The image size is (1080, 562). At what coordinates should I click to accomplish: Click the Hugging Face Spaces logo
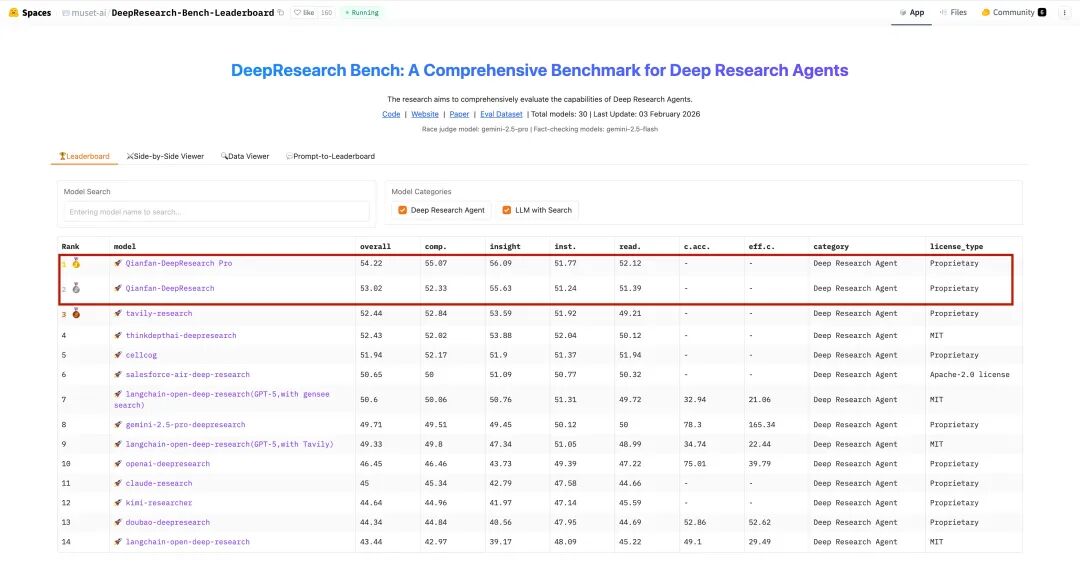click(13, 13)
